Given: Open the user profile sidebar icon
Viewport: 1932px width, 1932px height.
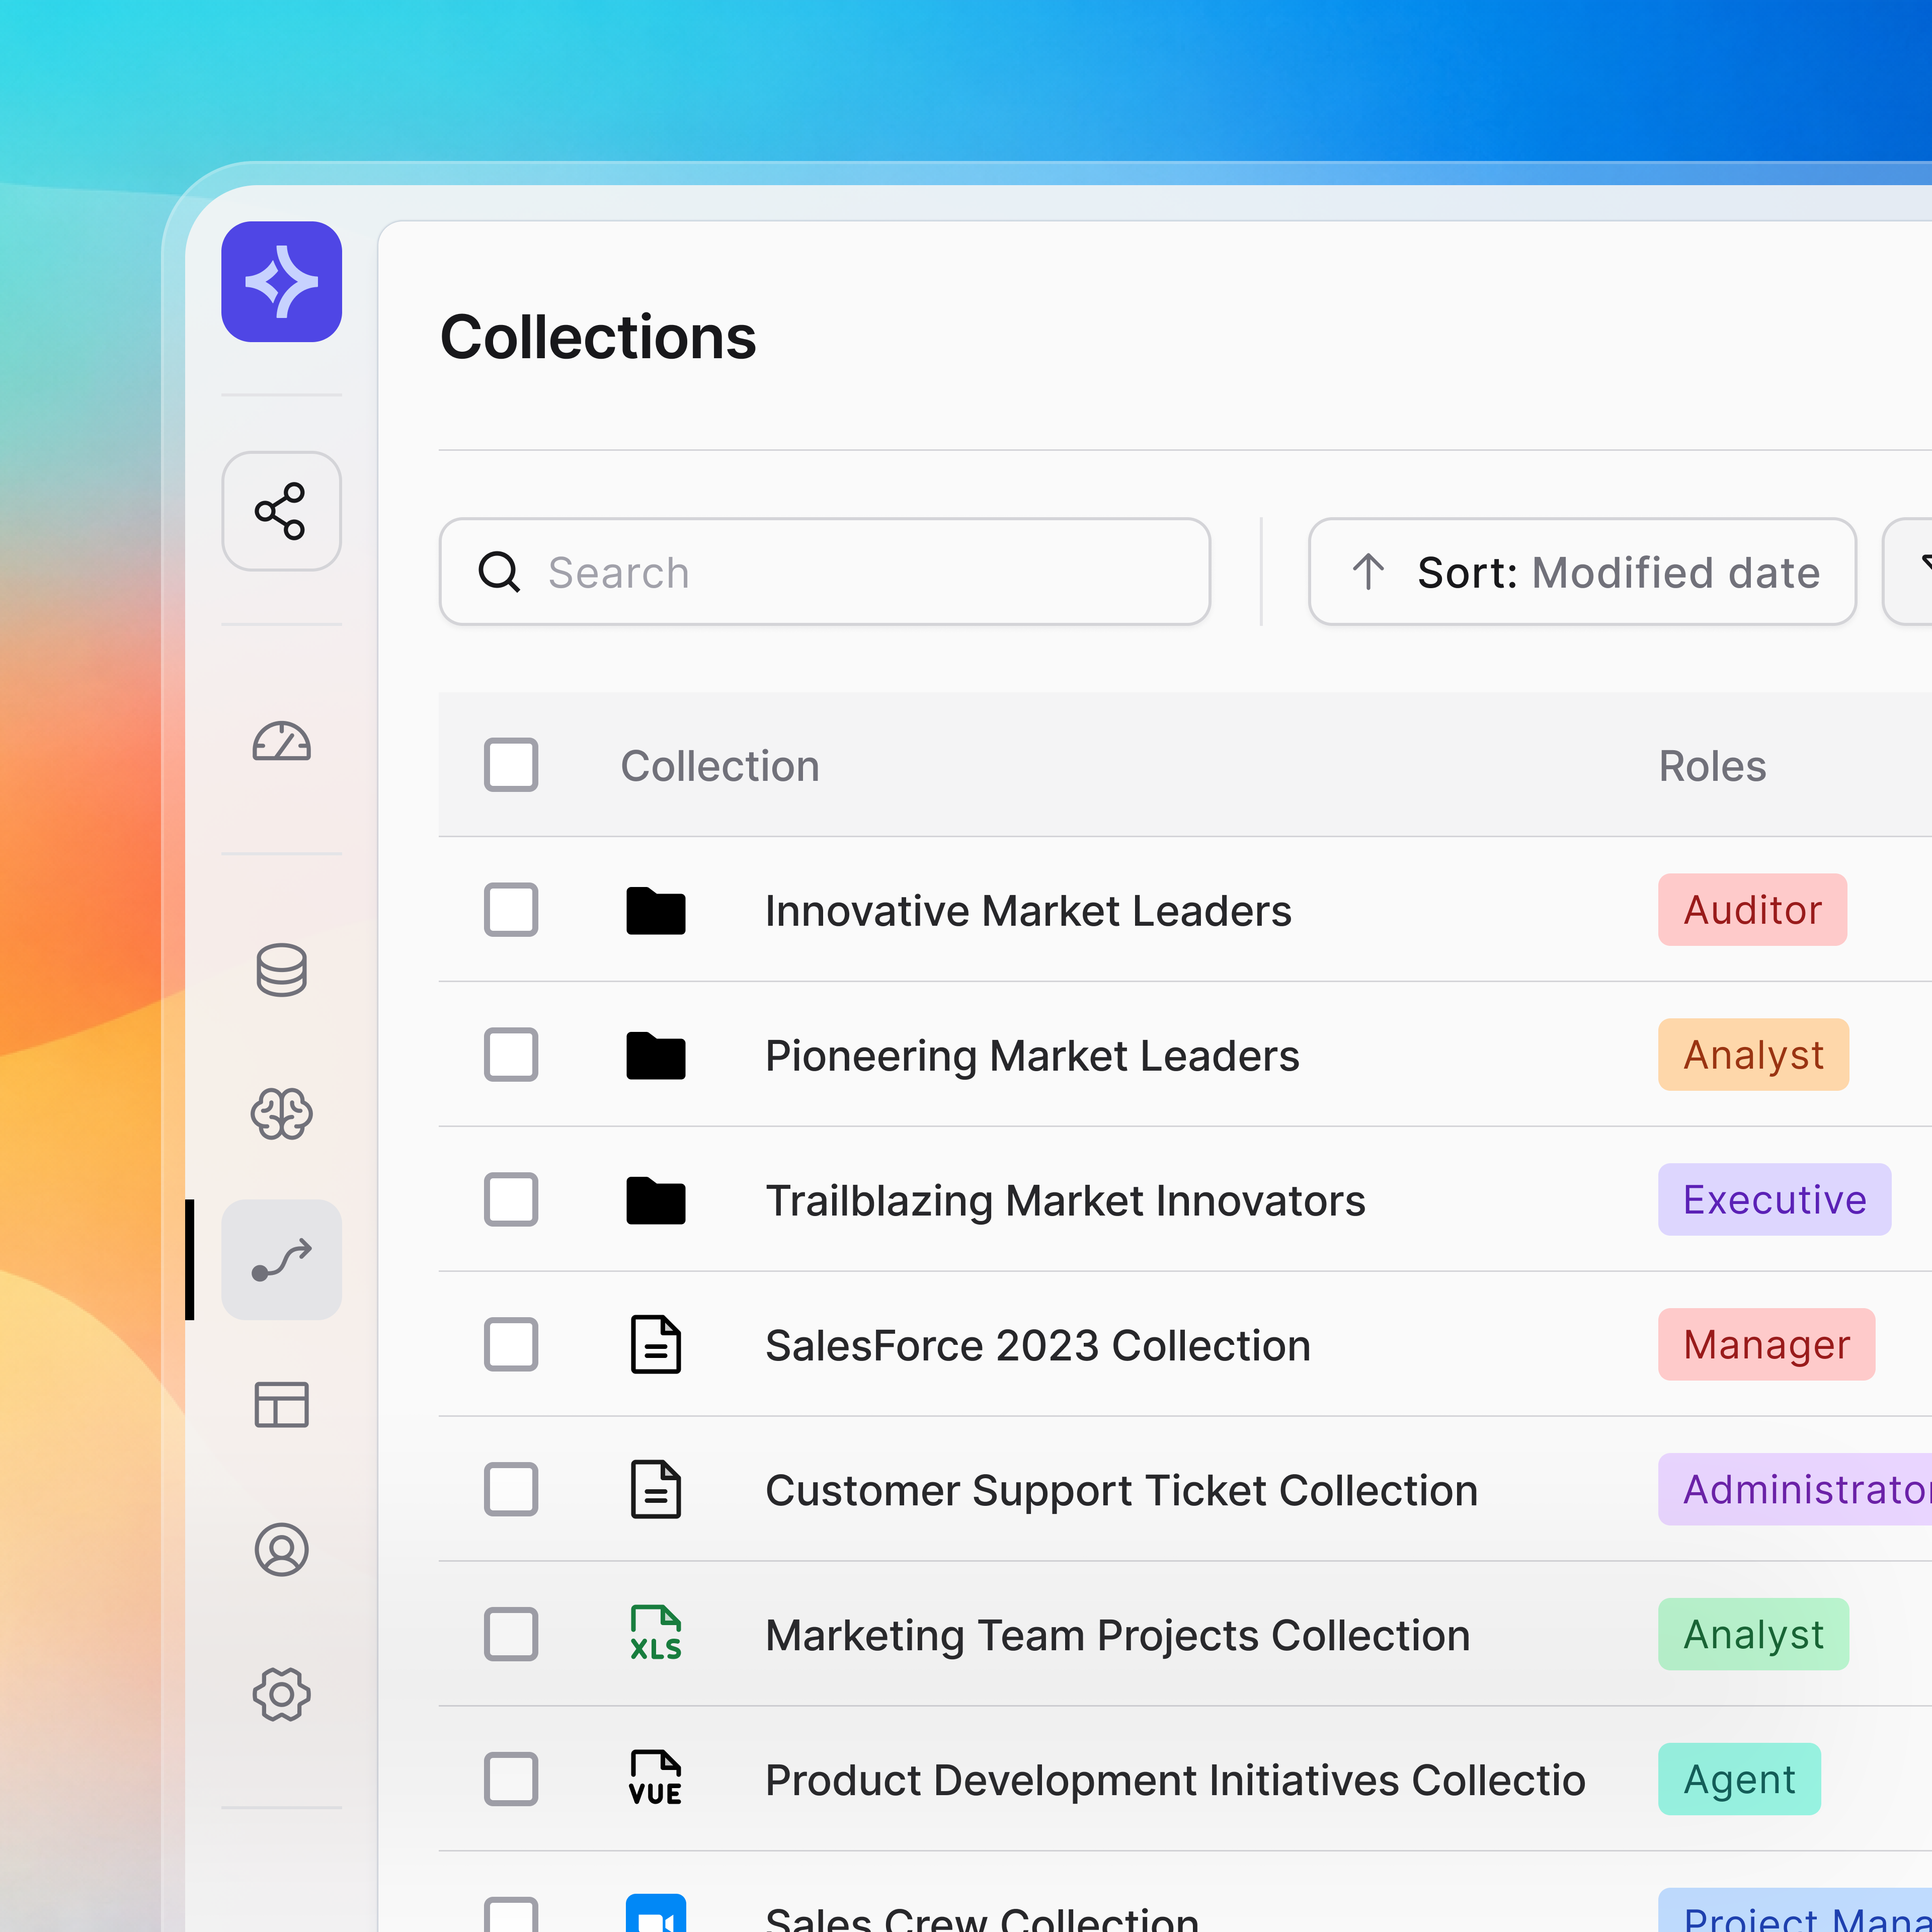Looking at the screenshot, I should (281, 1549).
